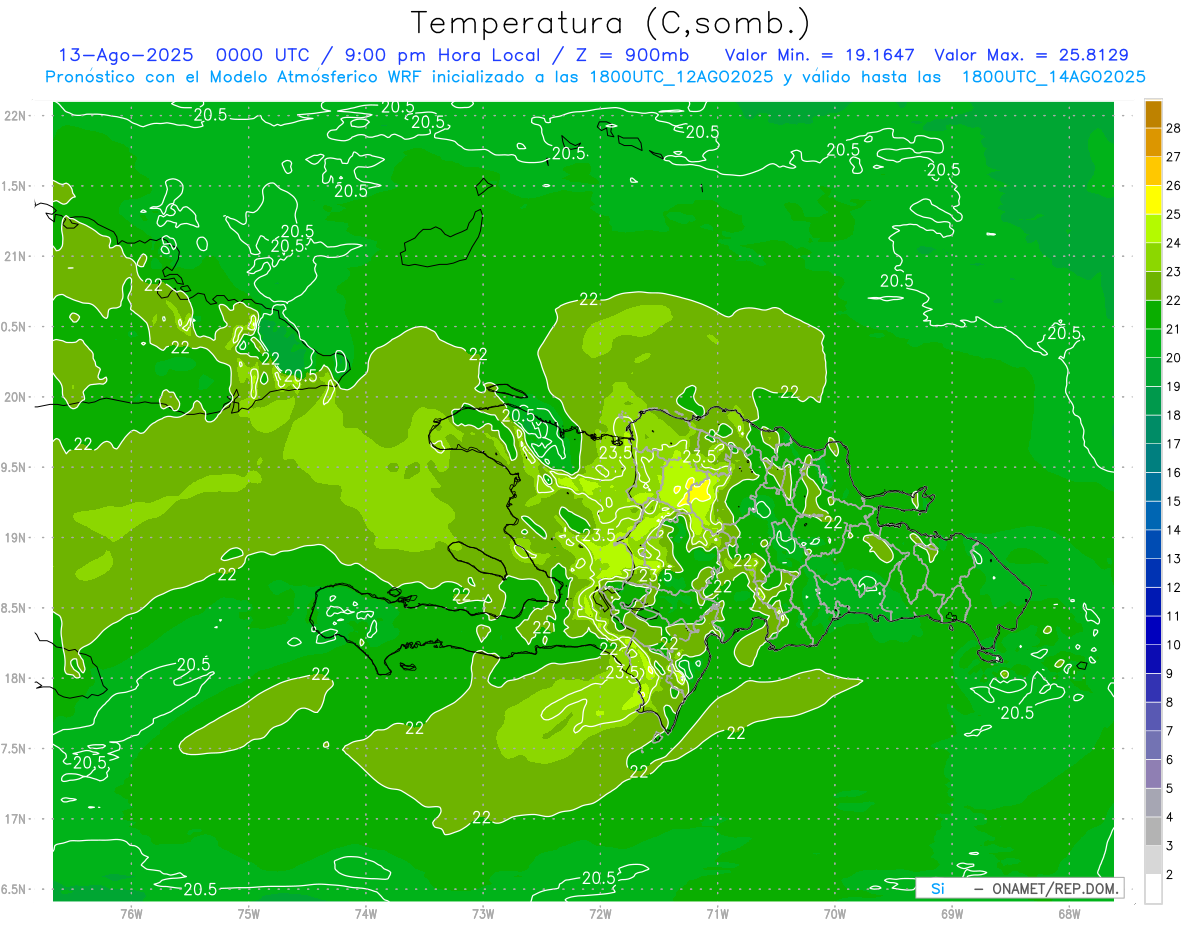This screenshot has width=1200, height=927.
Task: Click the color scale label '10'
Action: (1175, 645)
